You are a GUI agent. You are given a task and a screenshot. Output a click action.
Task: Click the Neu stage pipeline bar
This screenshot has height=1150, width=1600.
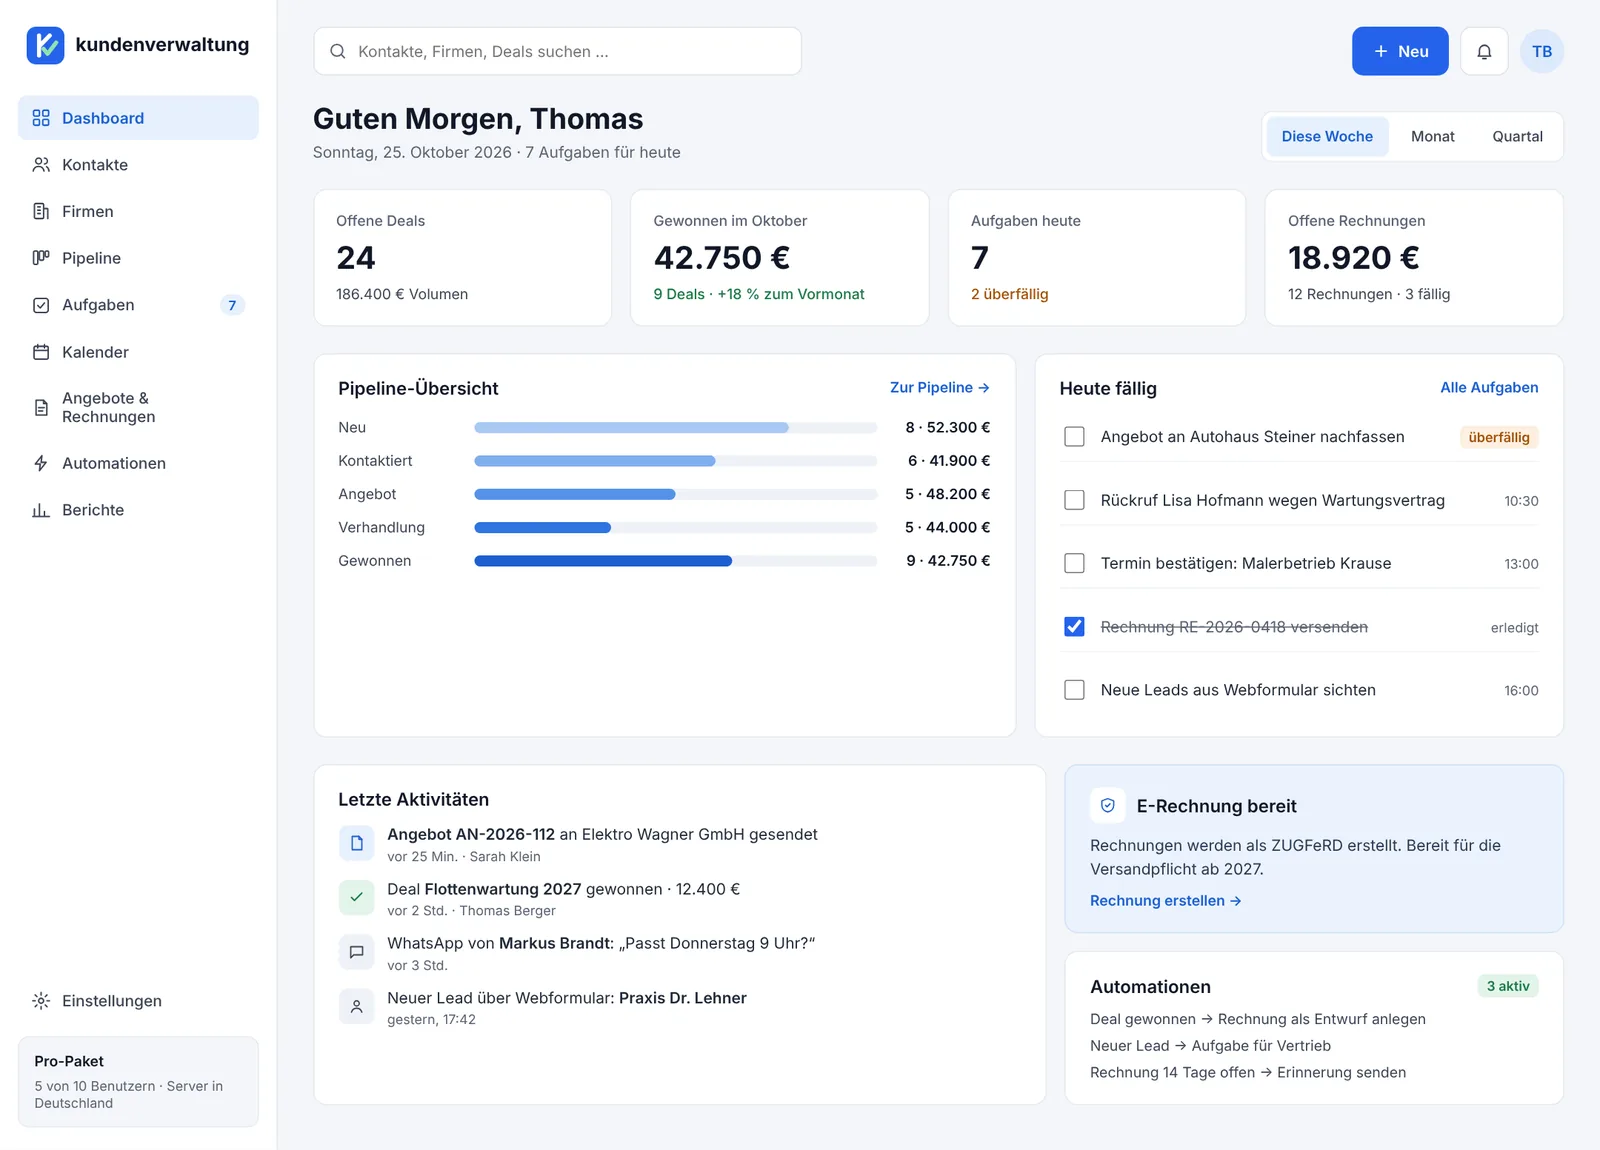coord(675,428)
